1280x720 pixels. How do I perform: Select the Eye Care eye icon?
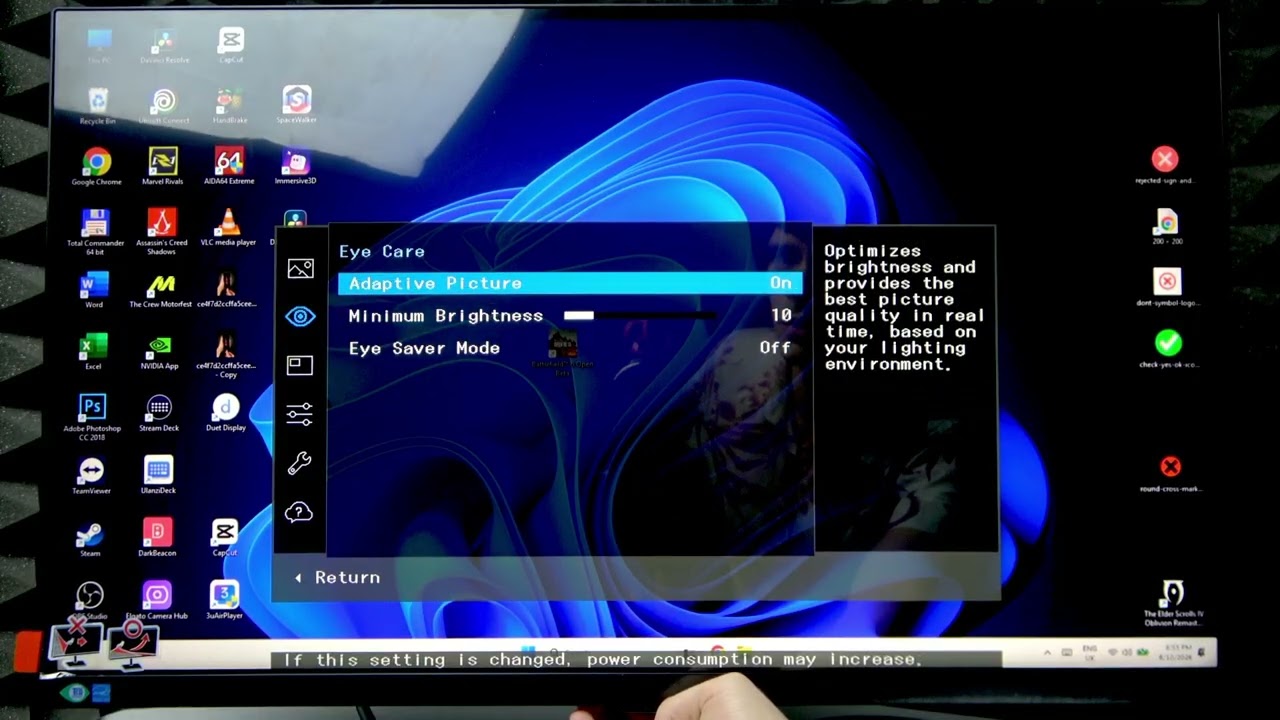point(300,317)
